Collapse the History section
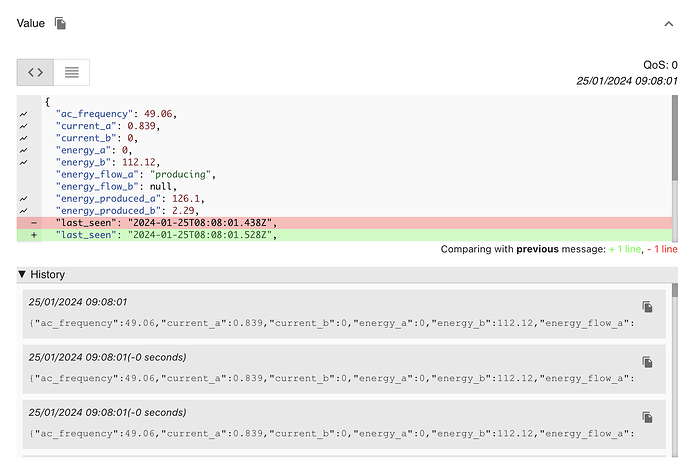This screenshot has height=471, width=690. point(23,274)
